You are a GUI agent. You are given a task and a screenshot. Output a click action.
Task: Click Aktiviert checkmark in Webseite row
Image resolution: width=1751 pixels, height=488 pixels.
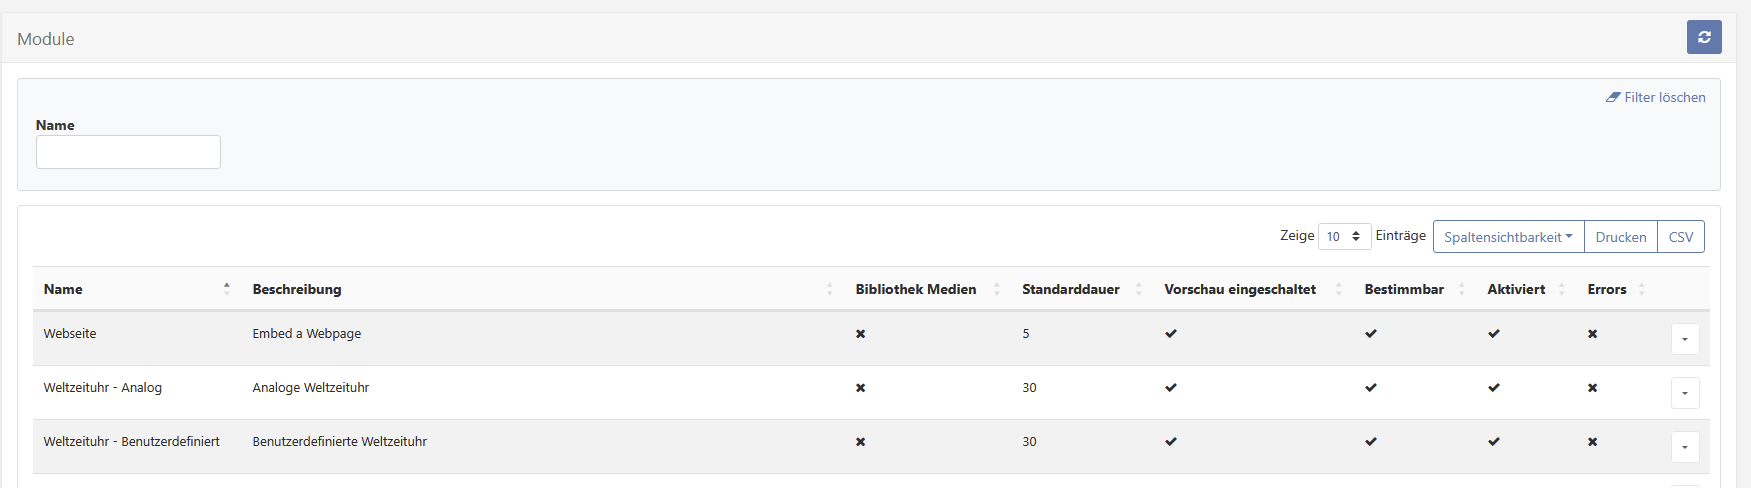1494,334
